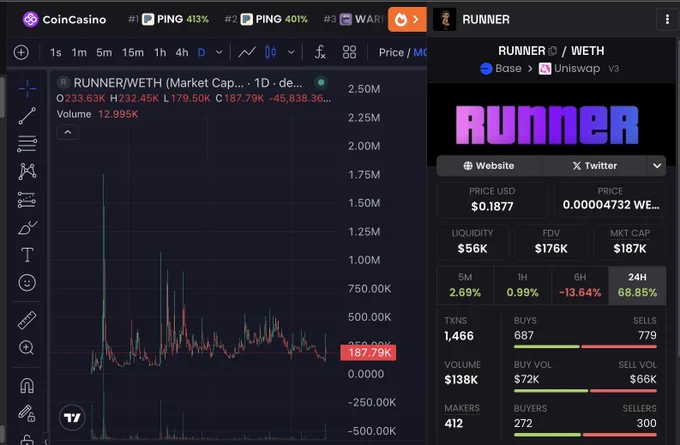Toggle Price / MC display

[402, 52]
